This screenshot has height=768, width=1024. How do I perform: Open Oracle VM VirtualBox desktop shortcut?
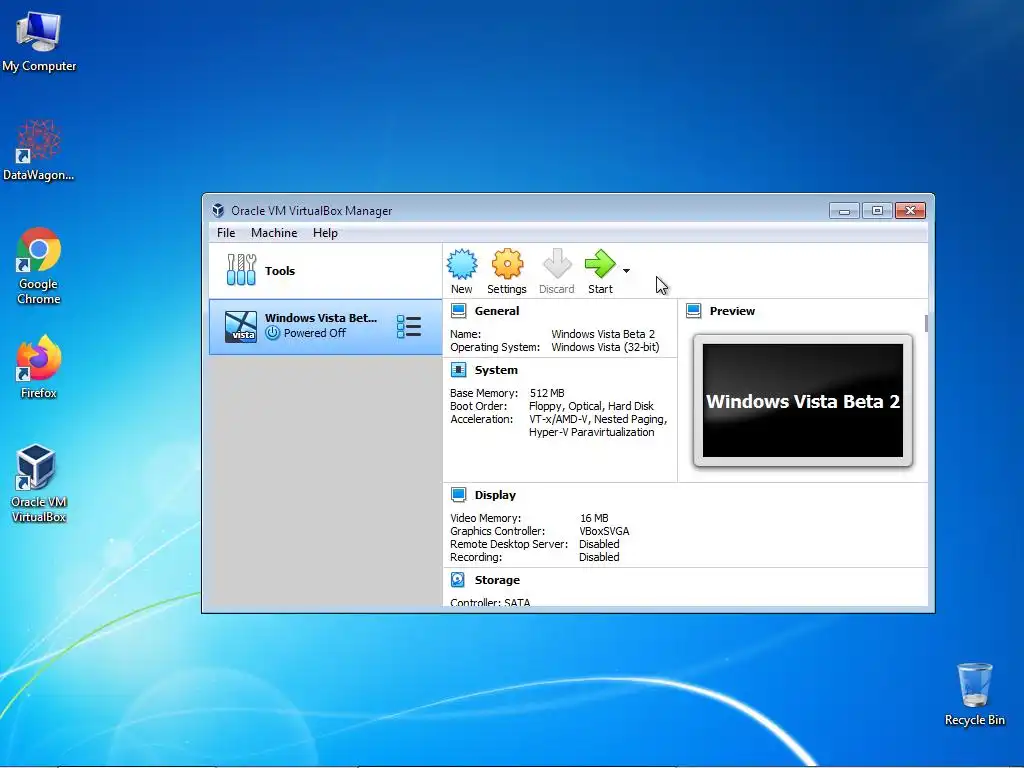(39, 483)
